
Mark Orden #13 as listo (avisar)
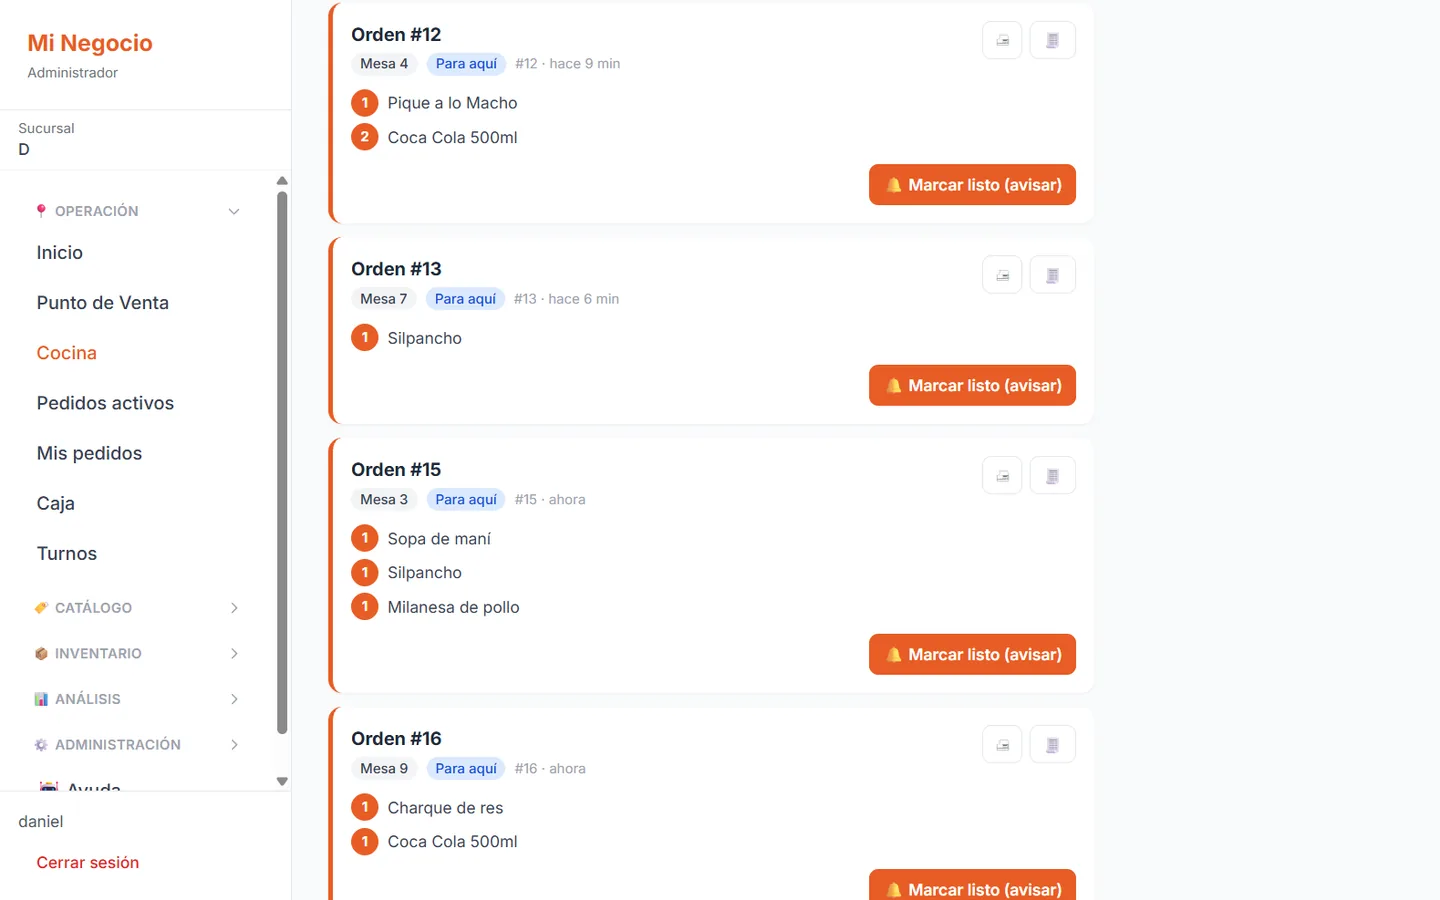(972, 385)
